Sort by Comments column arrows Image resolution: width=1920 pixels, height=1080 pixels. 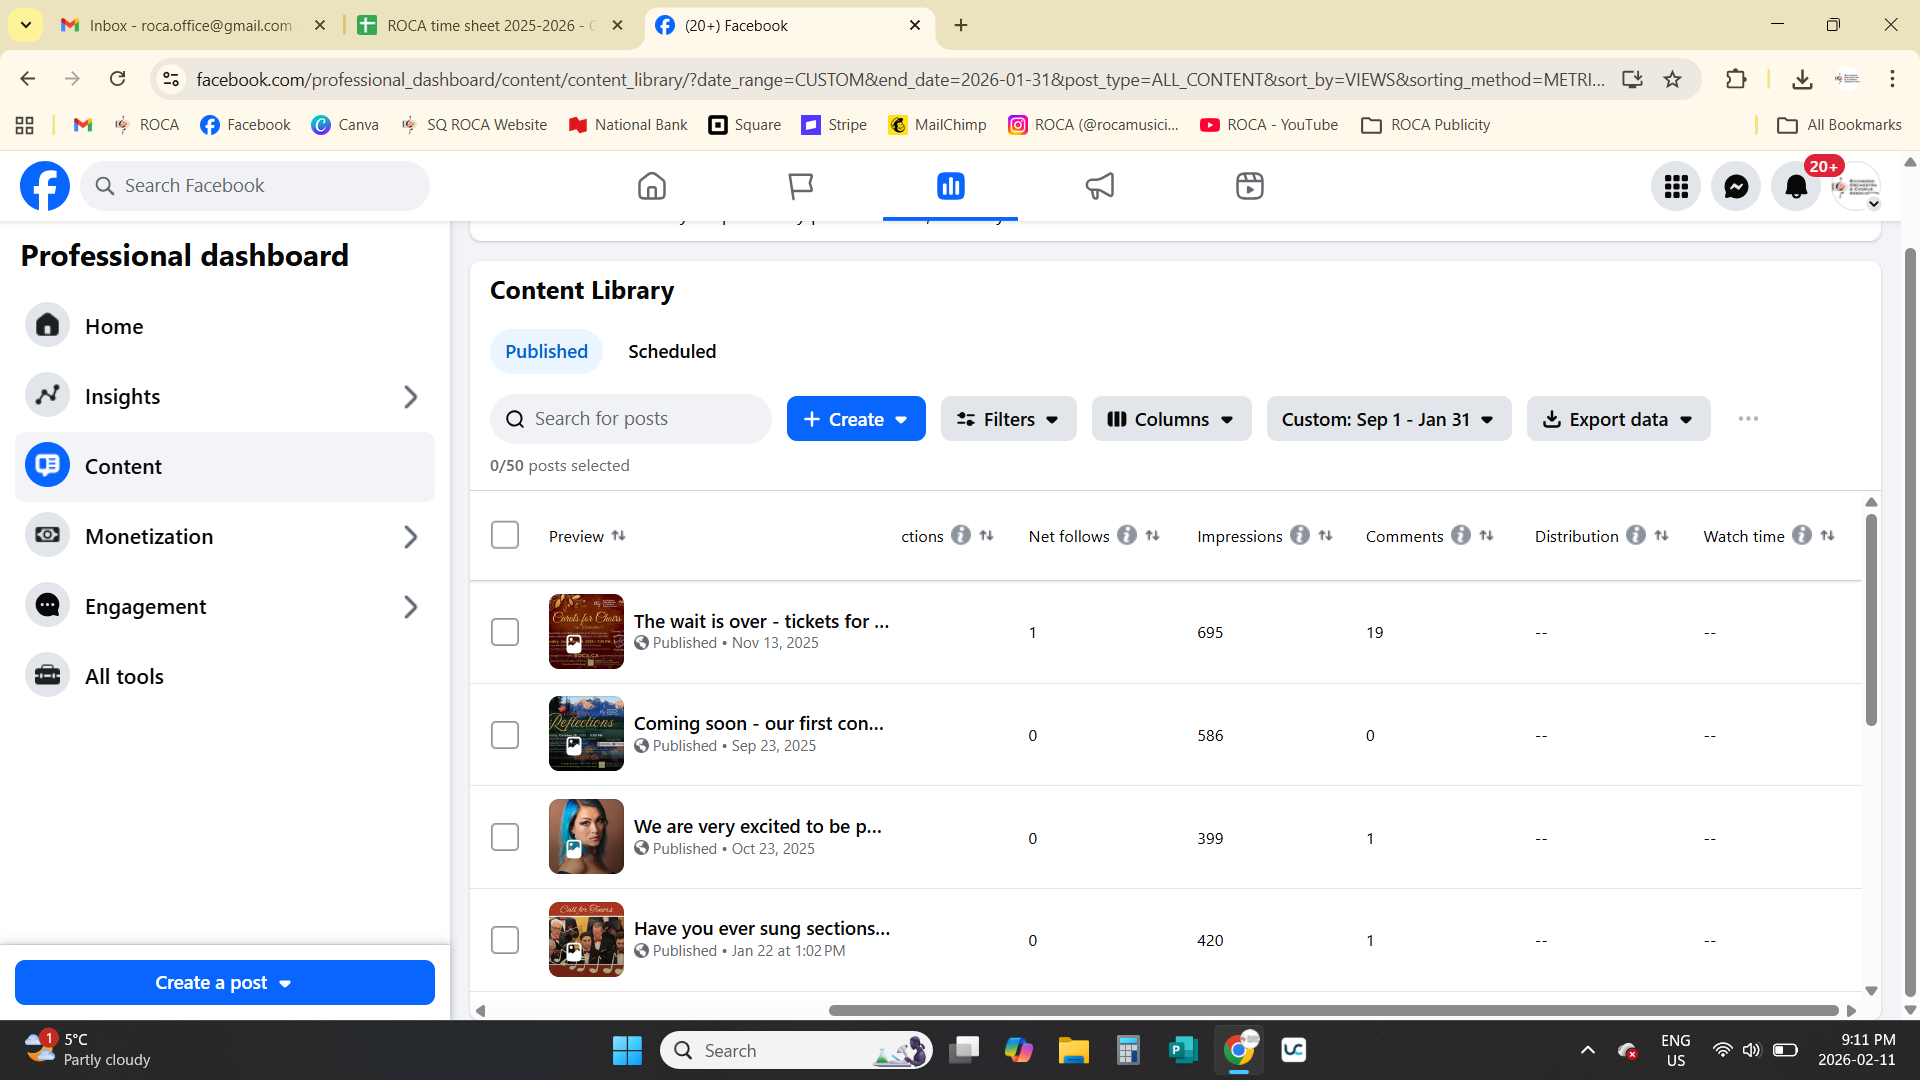pyautogui.click(x=1487, y=536)
